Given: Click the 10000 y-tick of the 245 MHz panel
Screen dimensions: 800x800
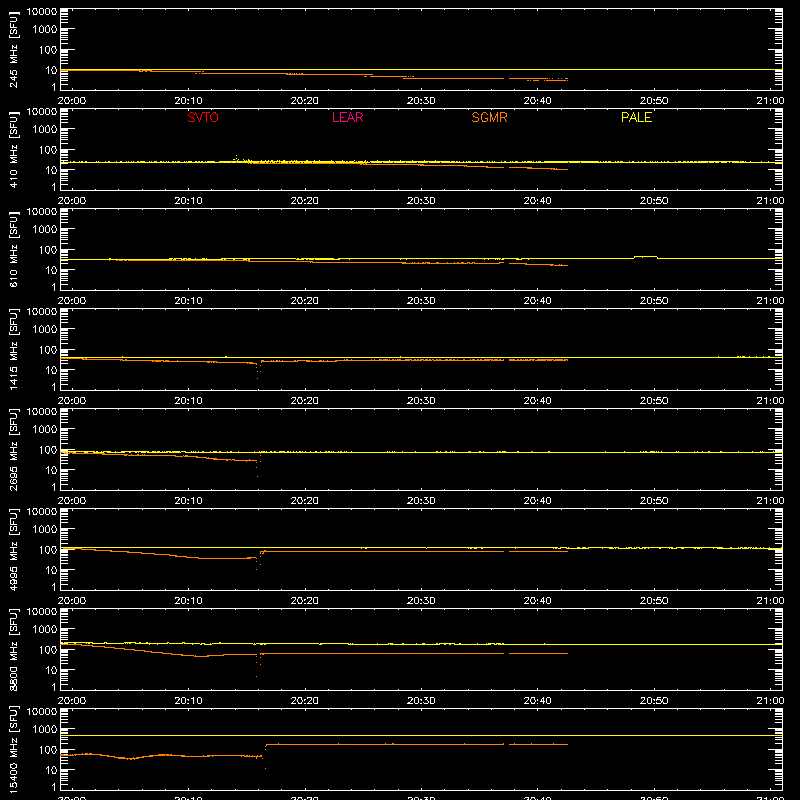Looking at the screenshot, I should tap(42, 11).
